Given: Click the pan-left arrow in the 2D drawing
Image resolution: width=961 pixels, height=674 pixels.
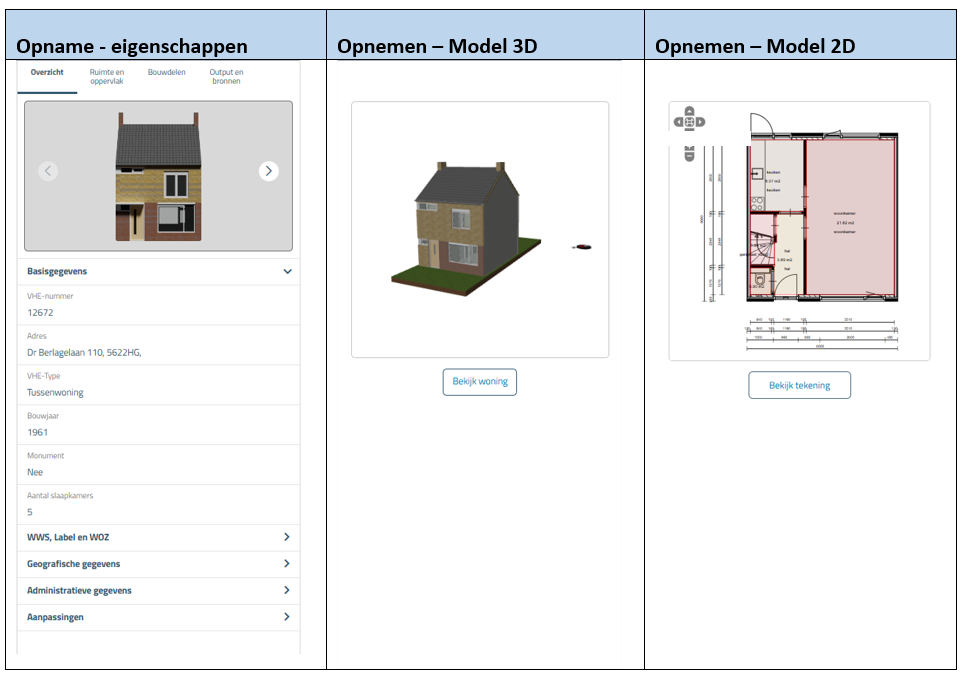Looking at the screenshot, I should [x=679, y=121].
